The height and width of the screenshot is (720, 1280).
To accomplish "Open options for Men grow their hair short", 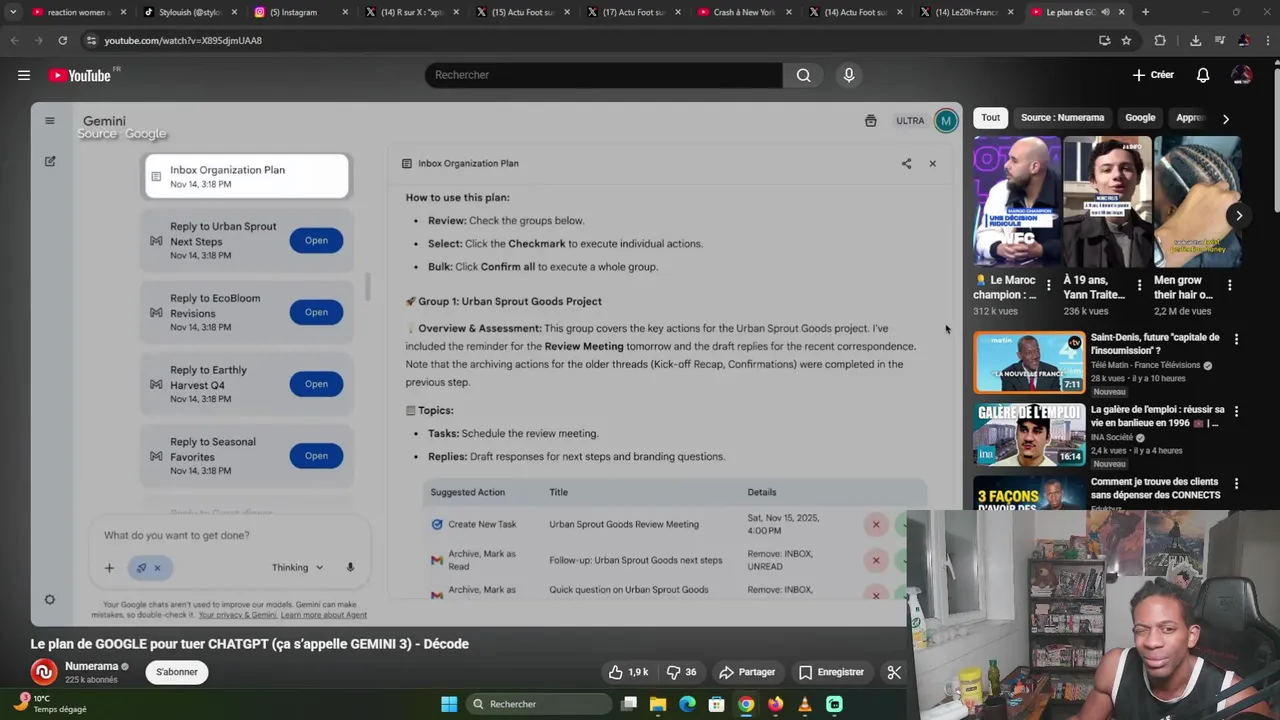I will 1229,286.
